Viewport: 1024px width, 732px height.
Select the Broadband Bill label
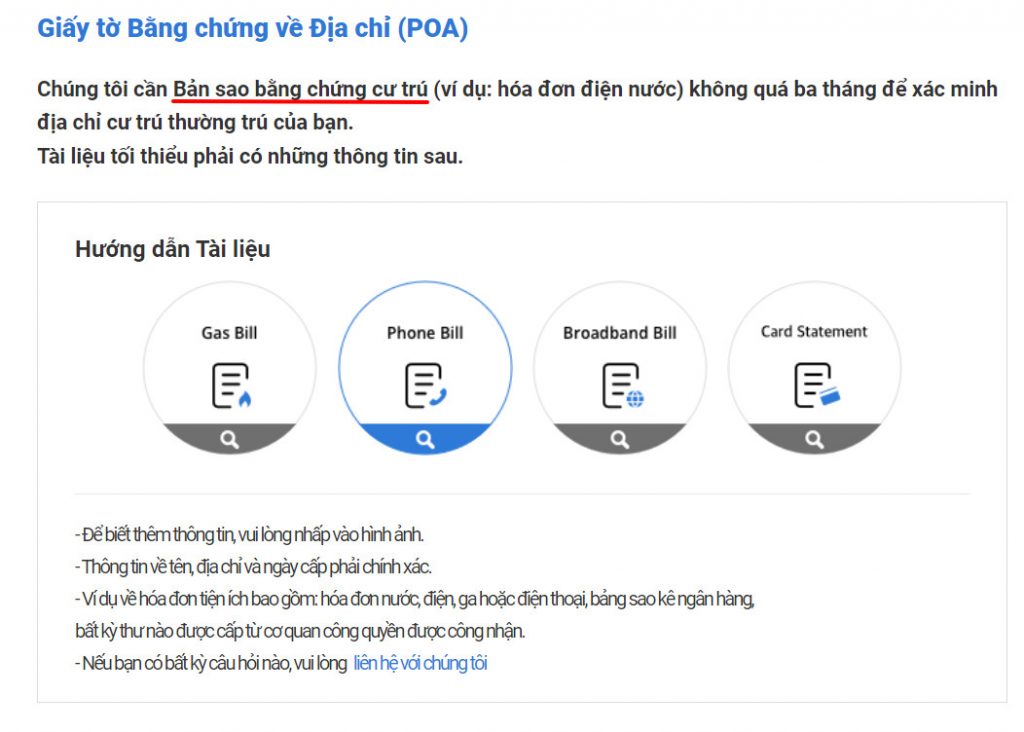point(620,333)
